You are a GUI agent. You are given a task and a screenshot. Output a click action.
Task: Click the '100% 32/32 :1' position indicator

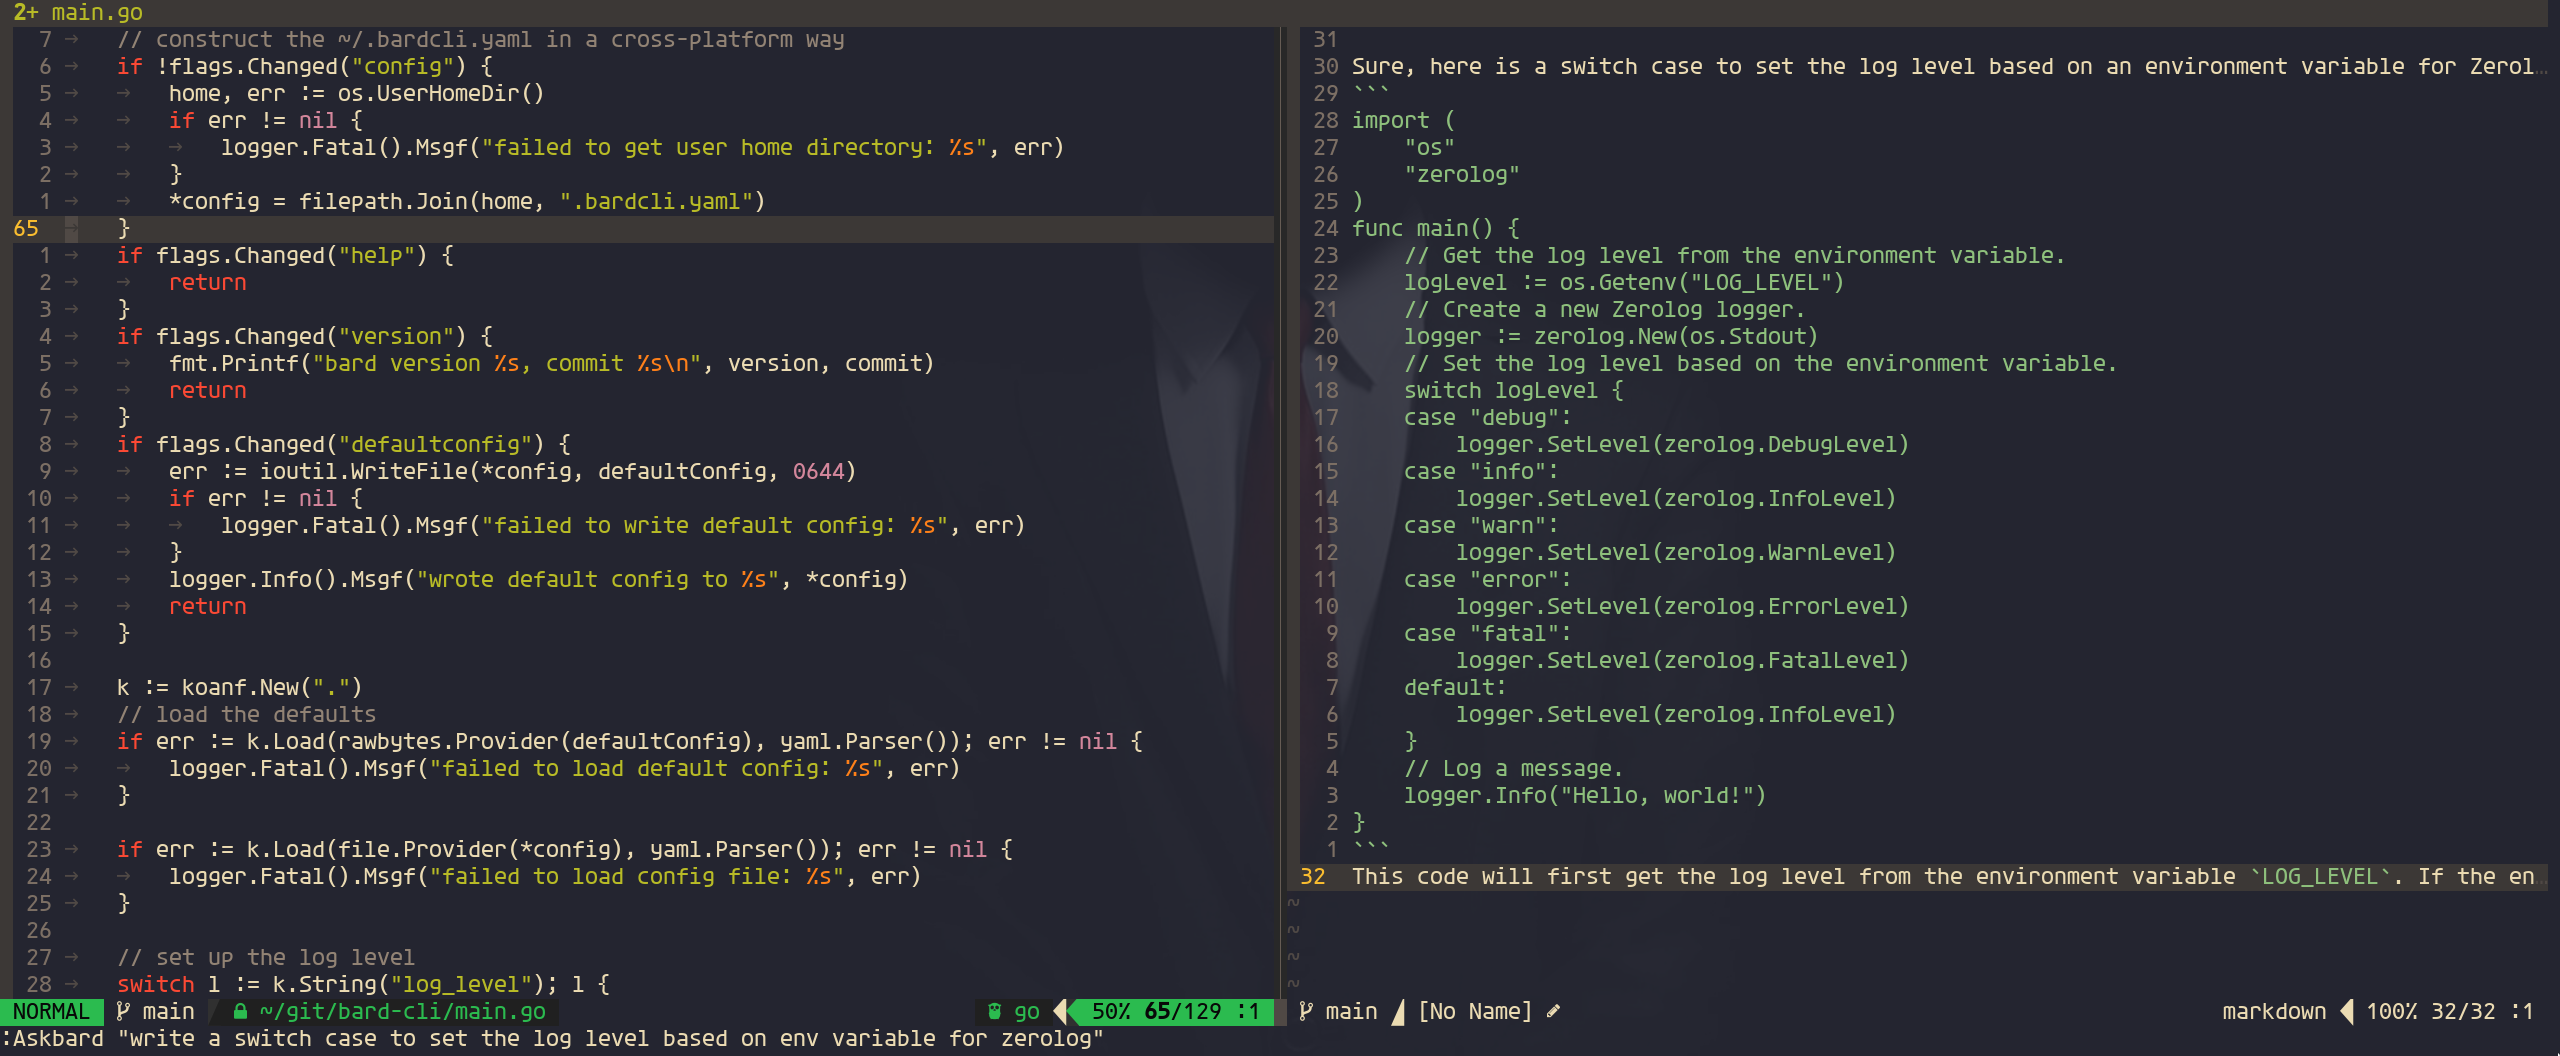[2449, 1011]
